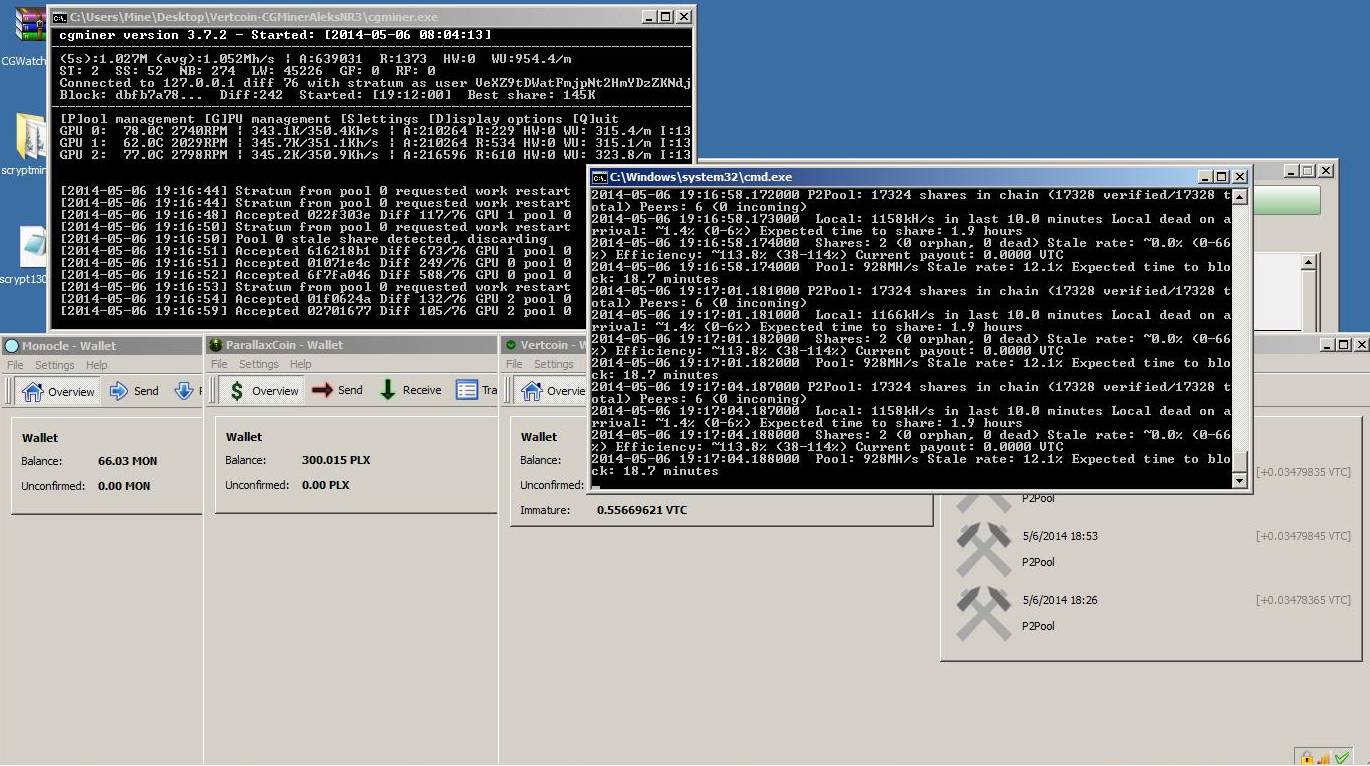Click the green checkmark sync status icon
1370x766 pixels.
[x=1342, y=757]
